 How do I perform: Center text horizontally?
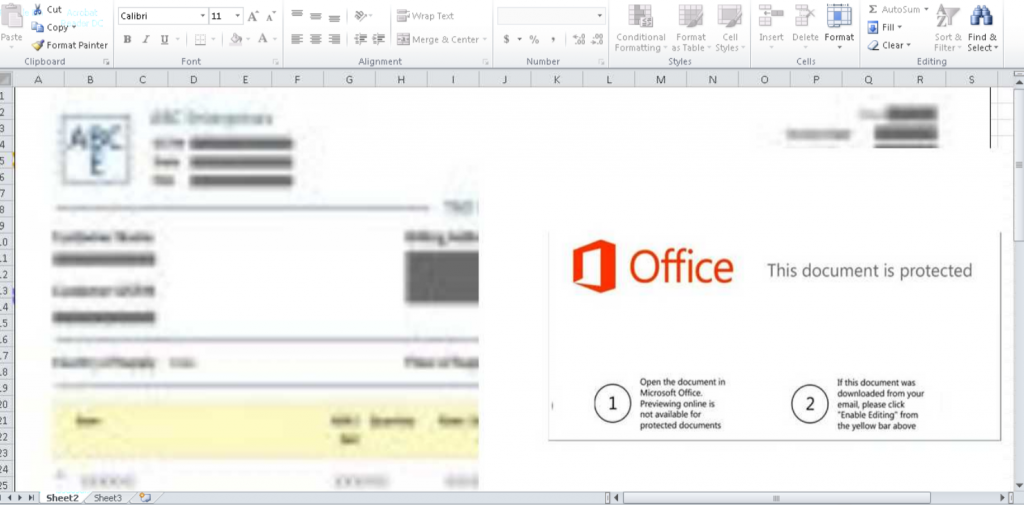[x=316, y=39]
